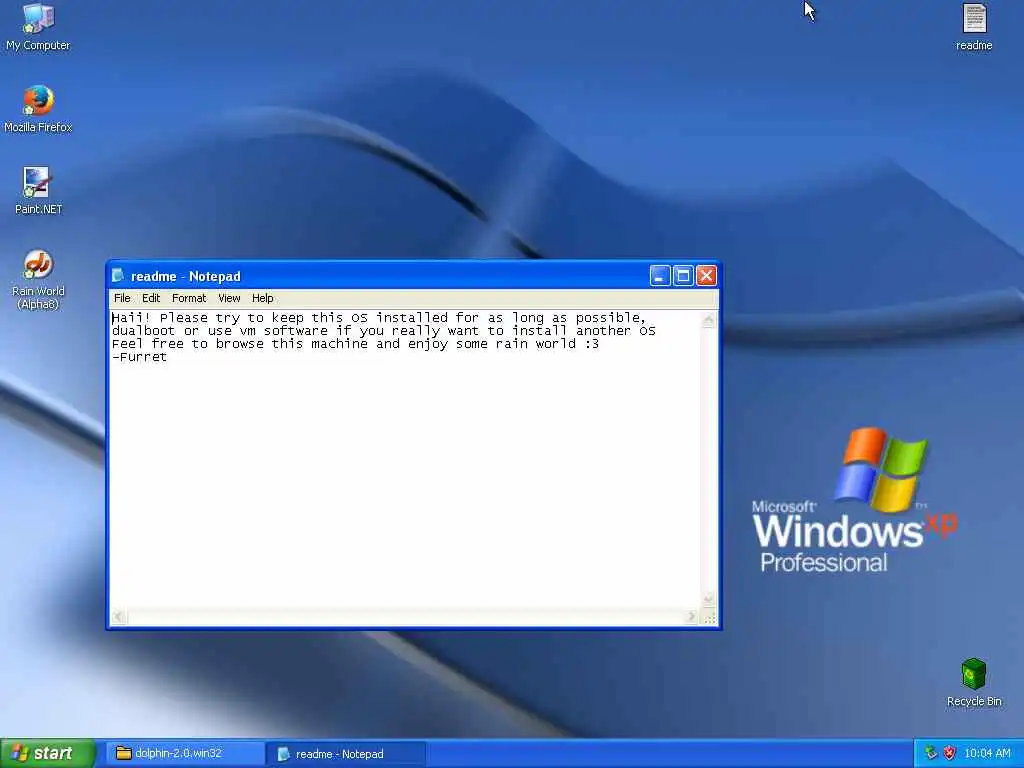
Task: Click the line starting 'dualboot or use vm'
Action: click(383, 331)
